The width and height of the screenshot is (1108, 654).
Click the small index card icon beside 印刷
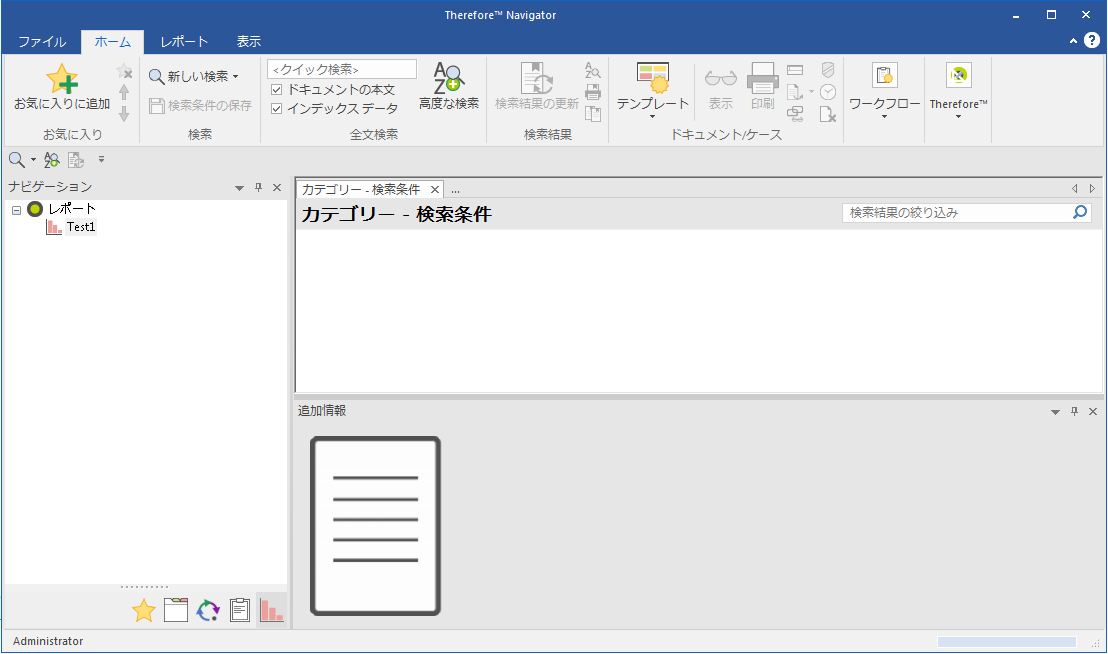[795, 70]
